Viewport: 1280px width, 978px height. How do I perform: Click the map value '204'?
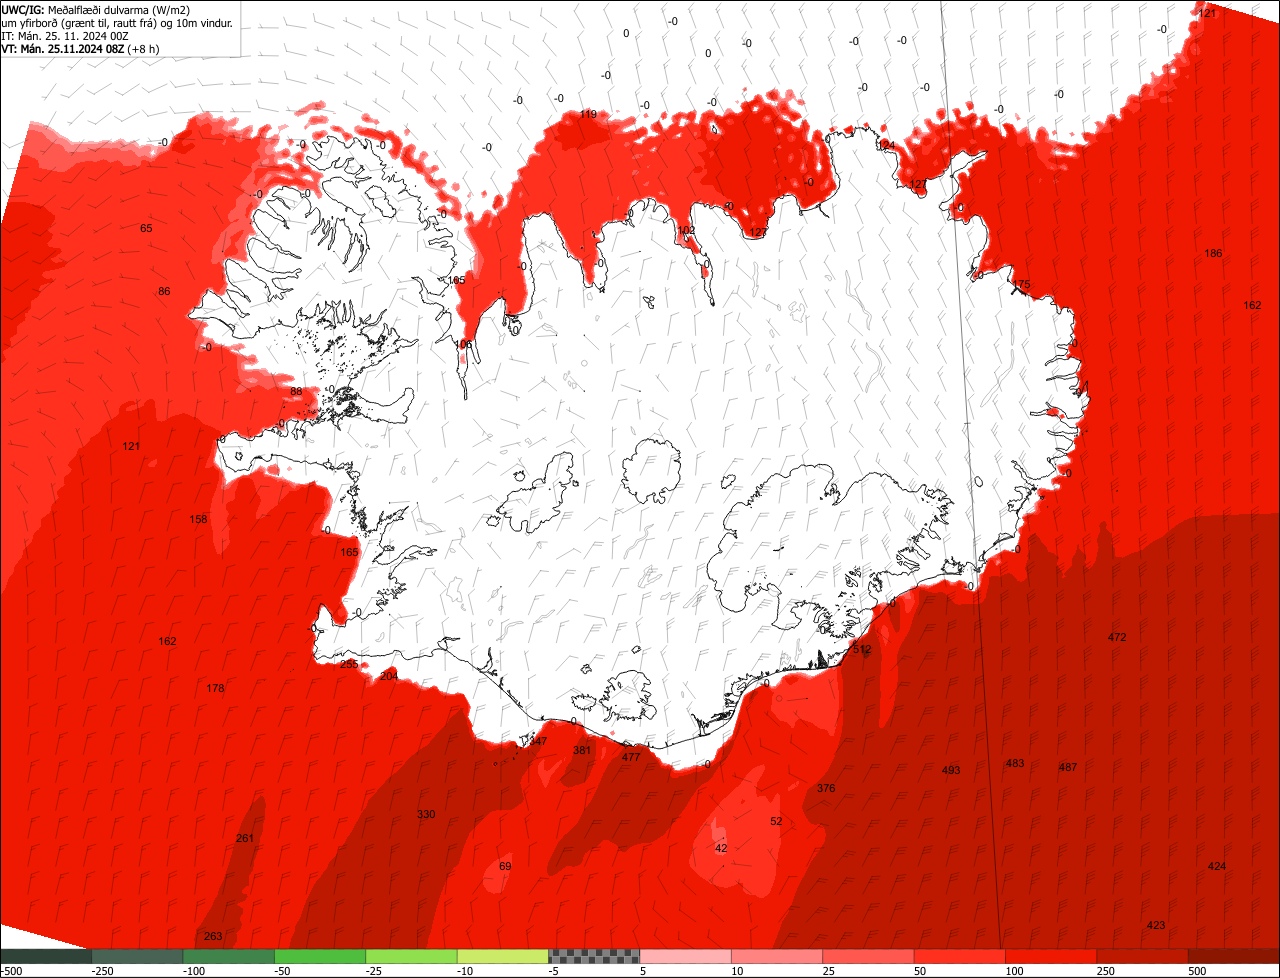tap(389, 676)
